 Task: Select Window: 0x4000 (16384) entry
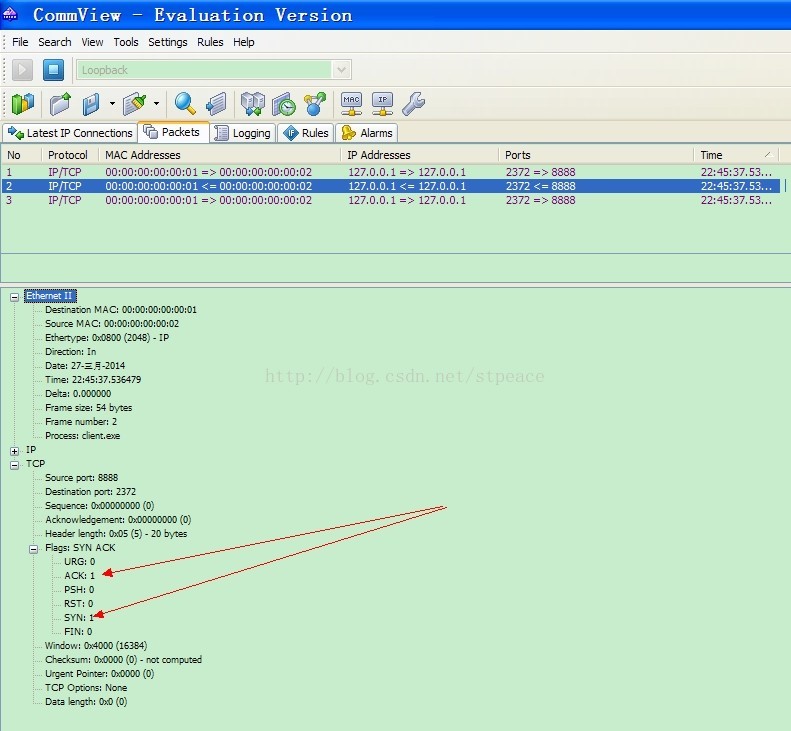pyautogui.click(x=96, y=646)
